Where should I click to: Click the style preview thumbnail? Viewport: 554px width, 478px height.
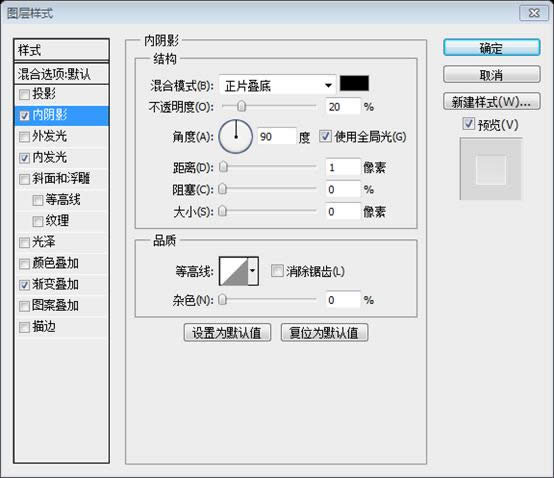tap(491, 169)
